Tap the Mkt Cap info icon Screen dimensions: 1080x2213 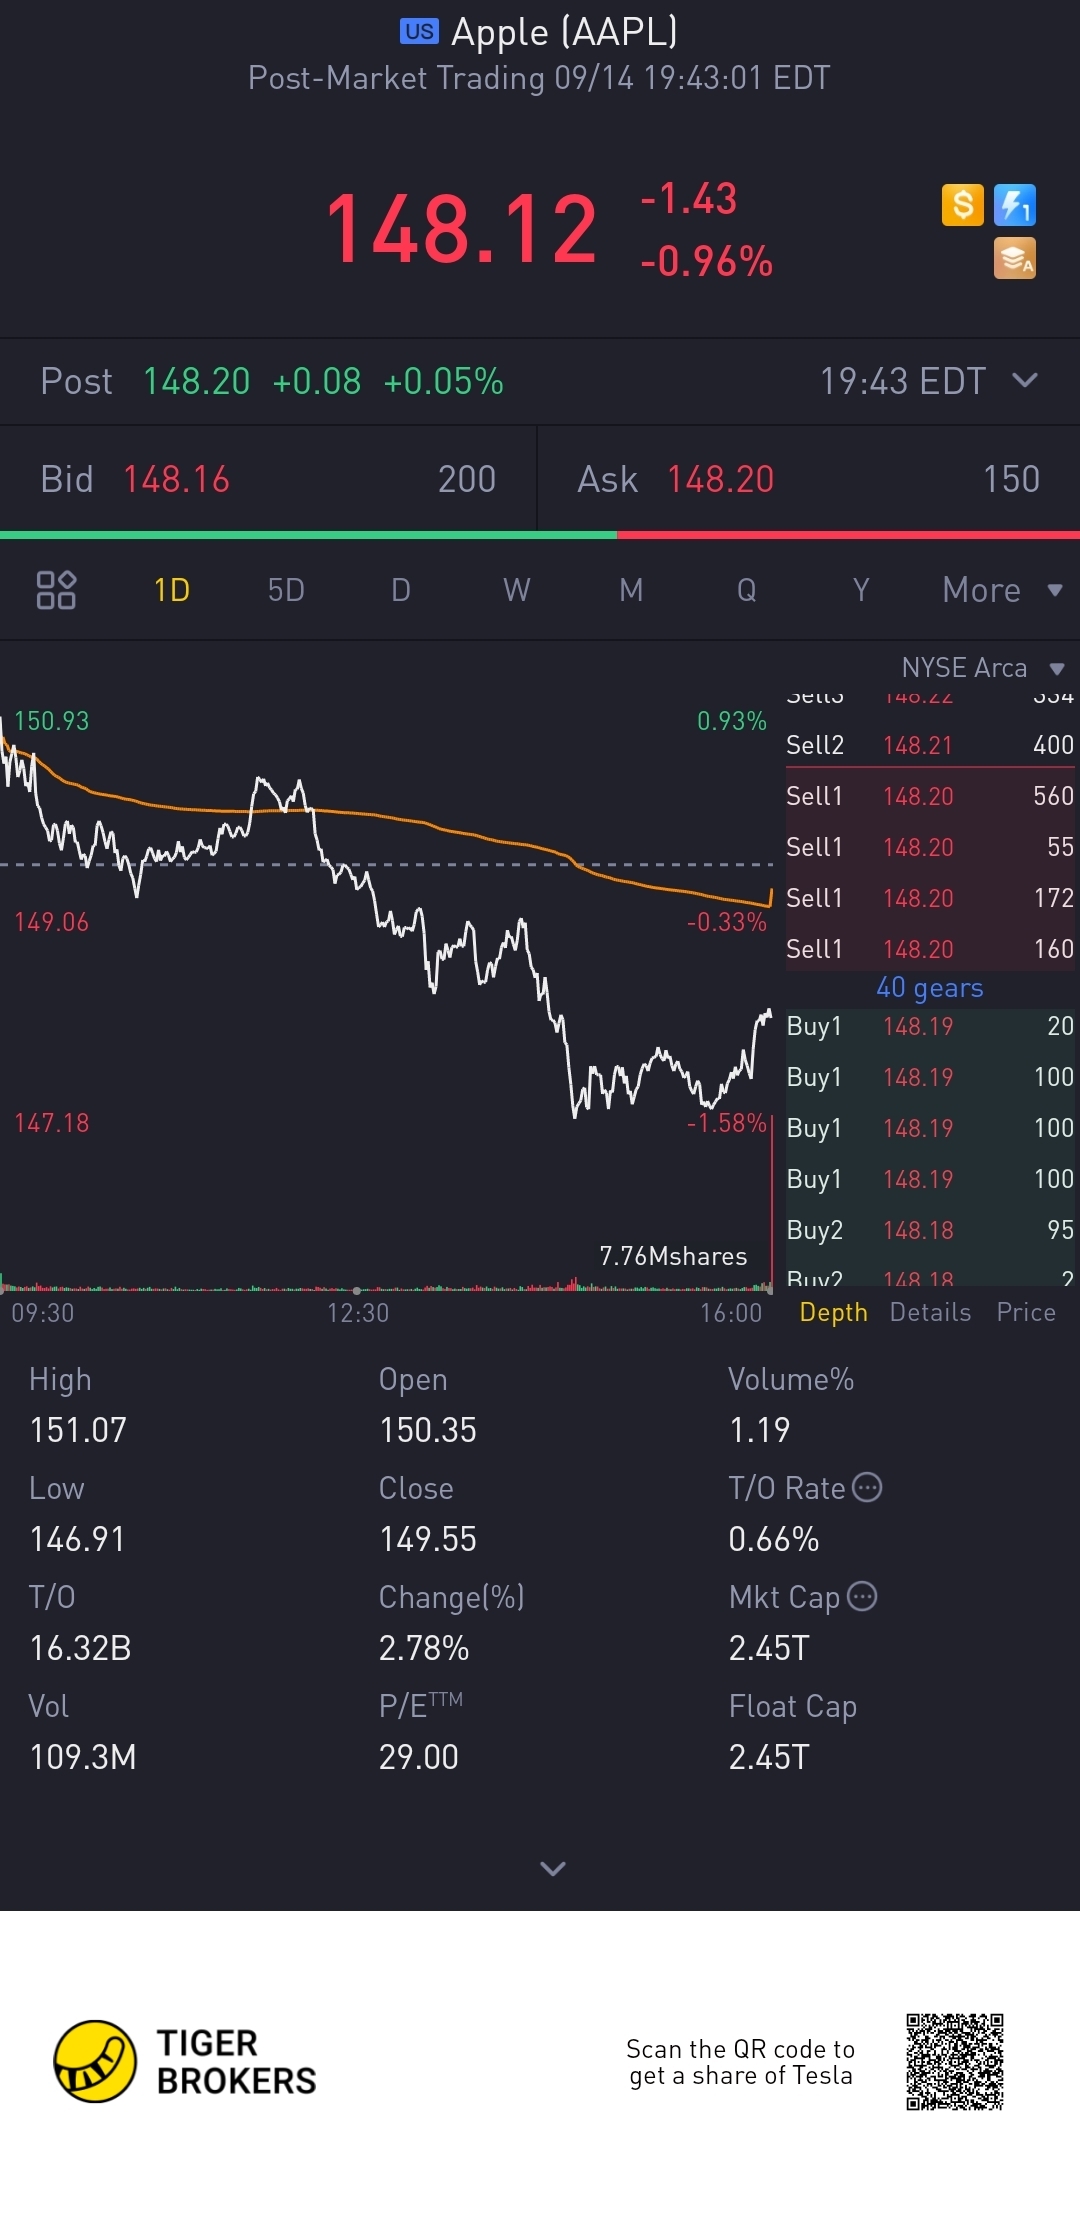click(862, 1596)
